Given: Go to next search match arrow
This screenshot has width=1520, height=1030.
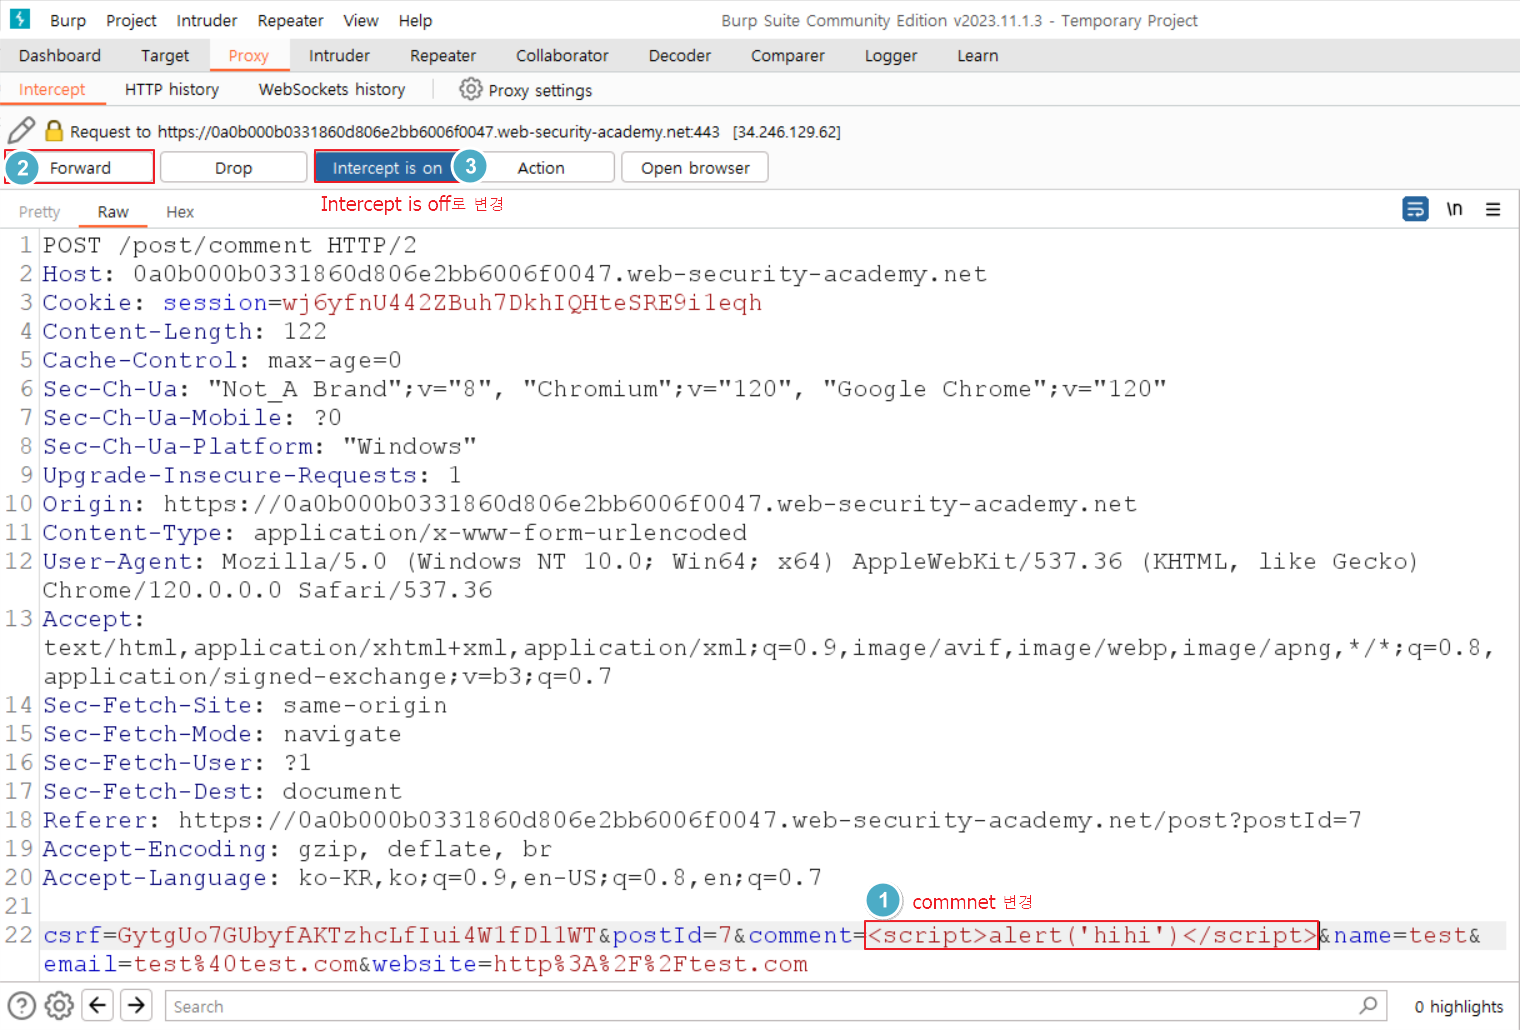Looking at the screenshot, I should pyautogui.click(x=136, y=1004).
